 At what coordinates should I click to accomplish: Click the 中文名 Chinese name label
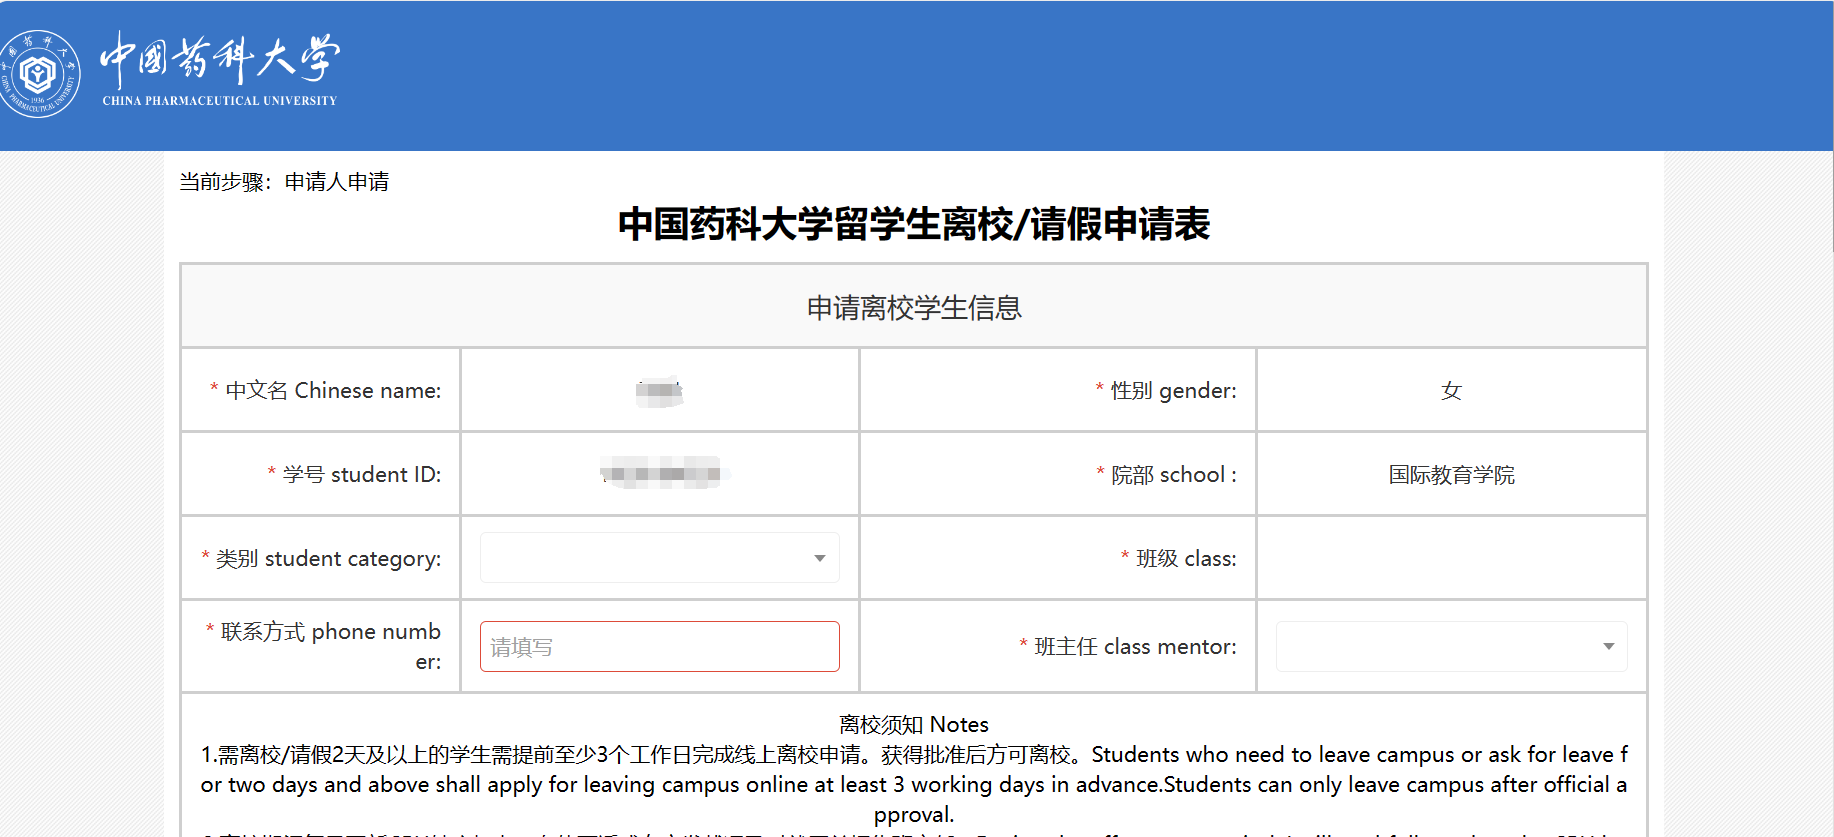(x=332, y=391)
